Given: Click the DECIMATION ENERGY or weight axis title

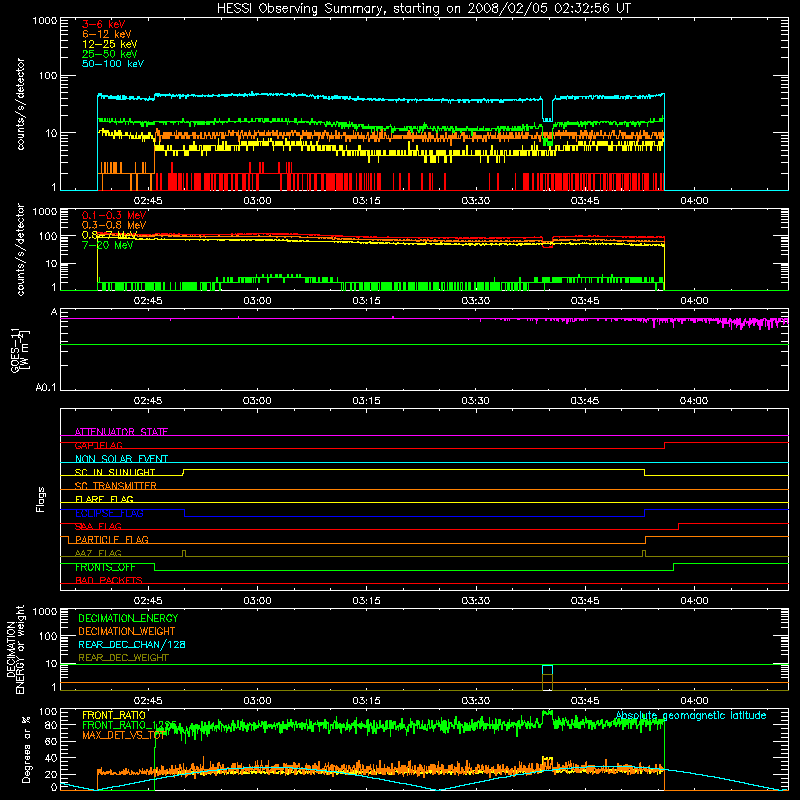Looking at the screenshot, I should 15,650.
